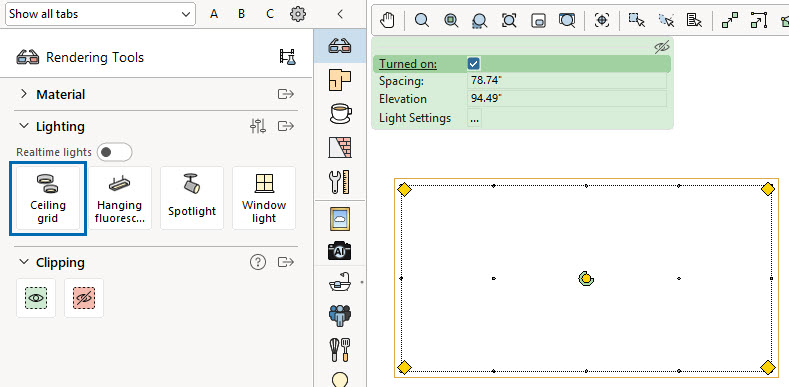Image resolution: width=789 pixels, height=387 pixels.
Task: Click the magnifier inside corner brackets
Action: tap(509, 20)
